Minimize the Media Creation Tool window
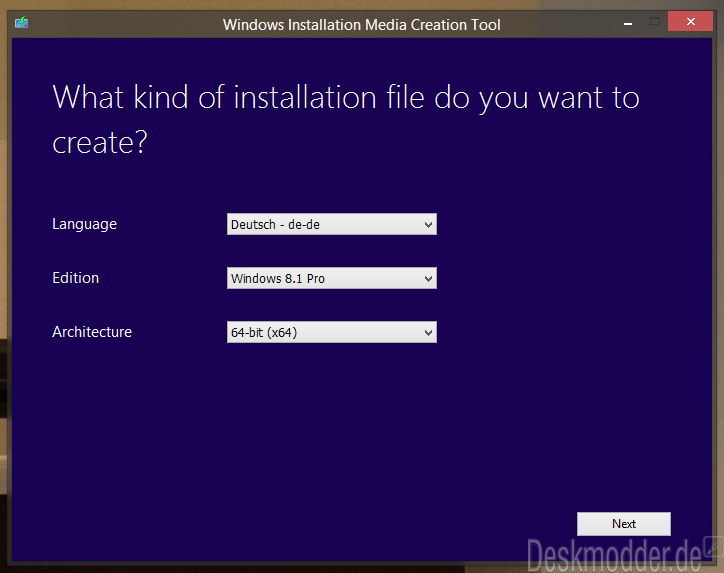The height and width of the screenshot is (573, 724). (628, 23)
